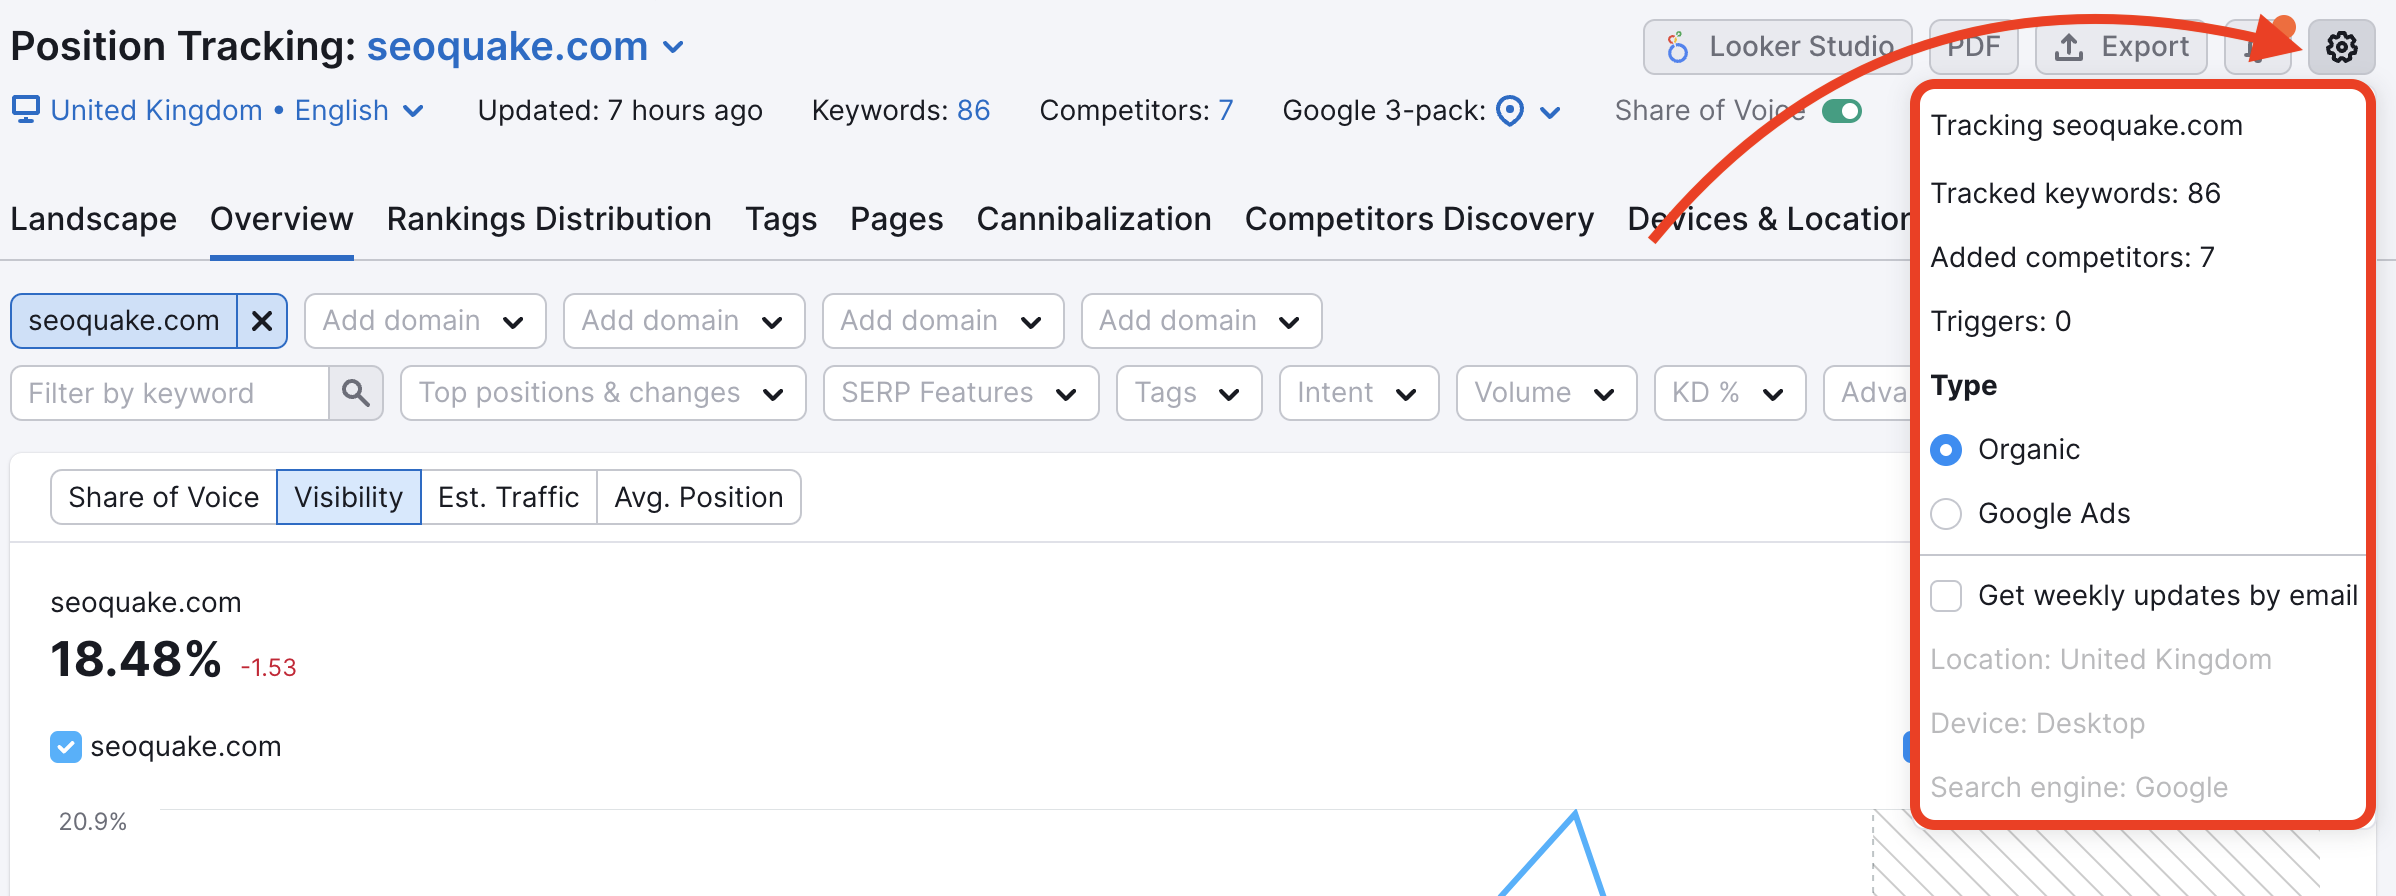Uncheck seoquake.com chart legend checkbox
This screenshot has height=896, width=2396.
(66, 747)
